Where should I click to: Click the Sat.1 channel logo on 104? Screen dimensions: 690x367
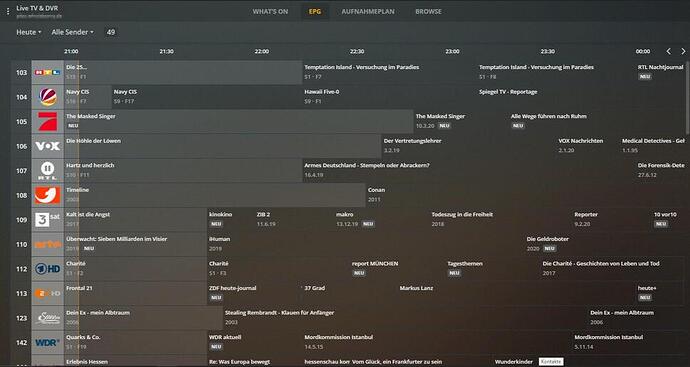48,97
